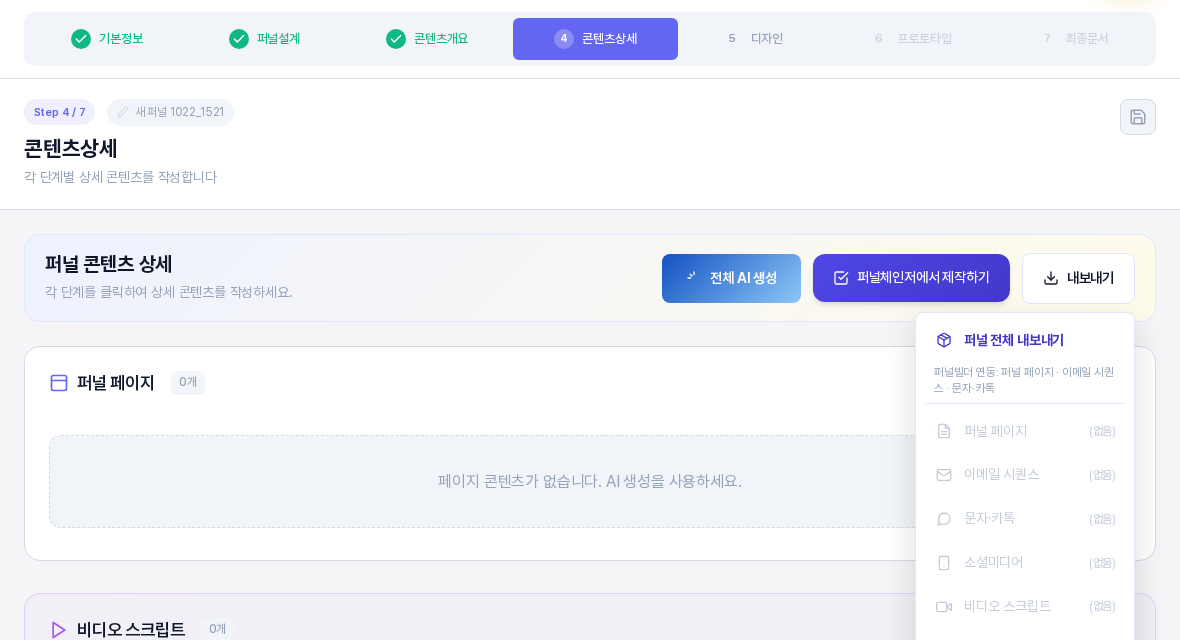The width and height of the screenshot is (1180, 640).
Task: Open step 5 디자인
Action: [x=756, y=38]
